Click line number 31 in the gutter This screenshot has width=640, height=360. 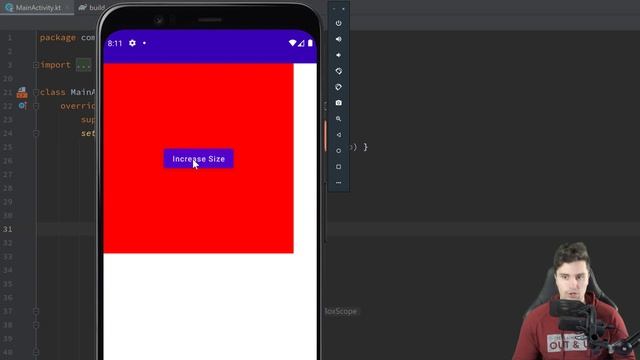(x=8, y=229)
